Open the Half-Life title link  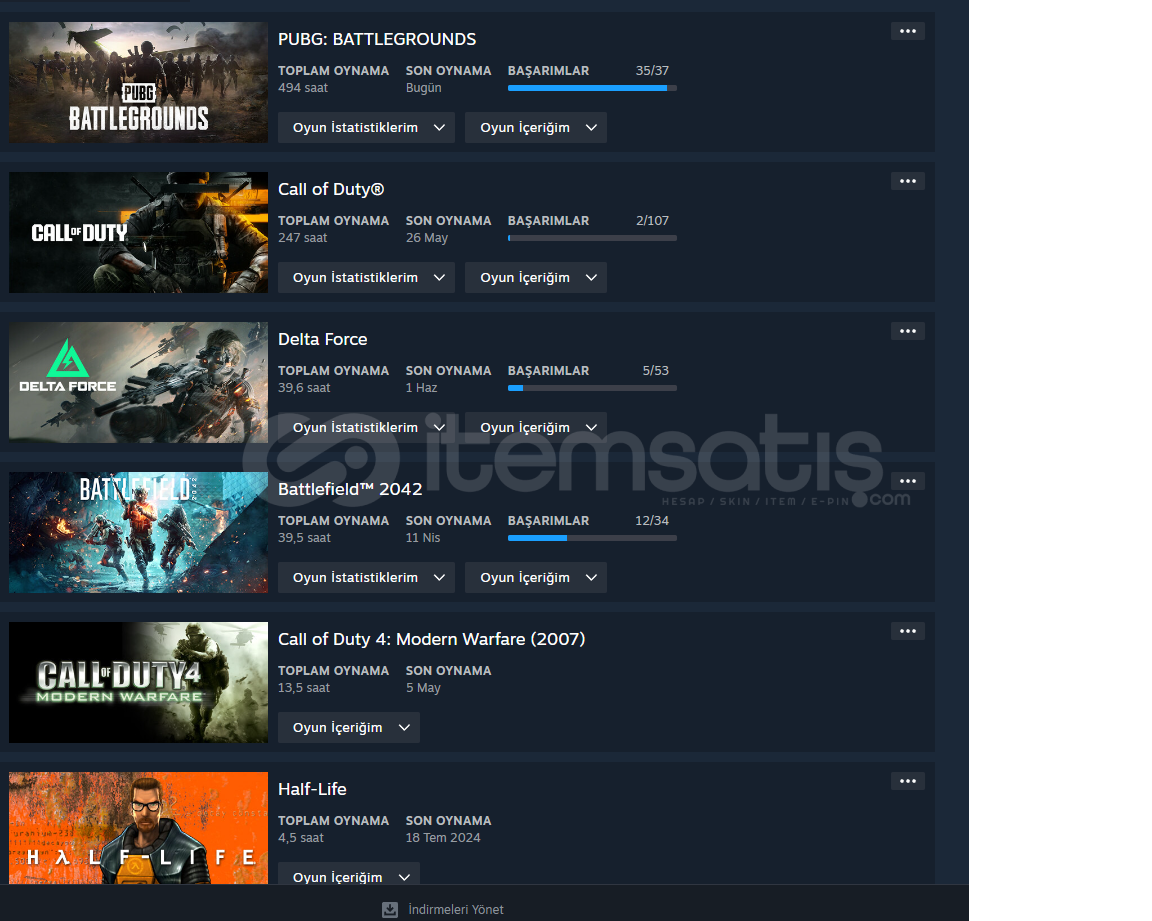(x=312, y=789)
